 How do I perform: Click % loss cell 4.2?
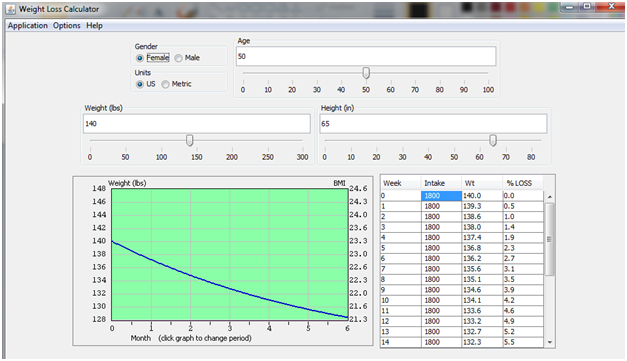pyautogui.click(x=523, y=301)
